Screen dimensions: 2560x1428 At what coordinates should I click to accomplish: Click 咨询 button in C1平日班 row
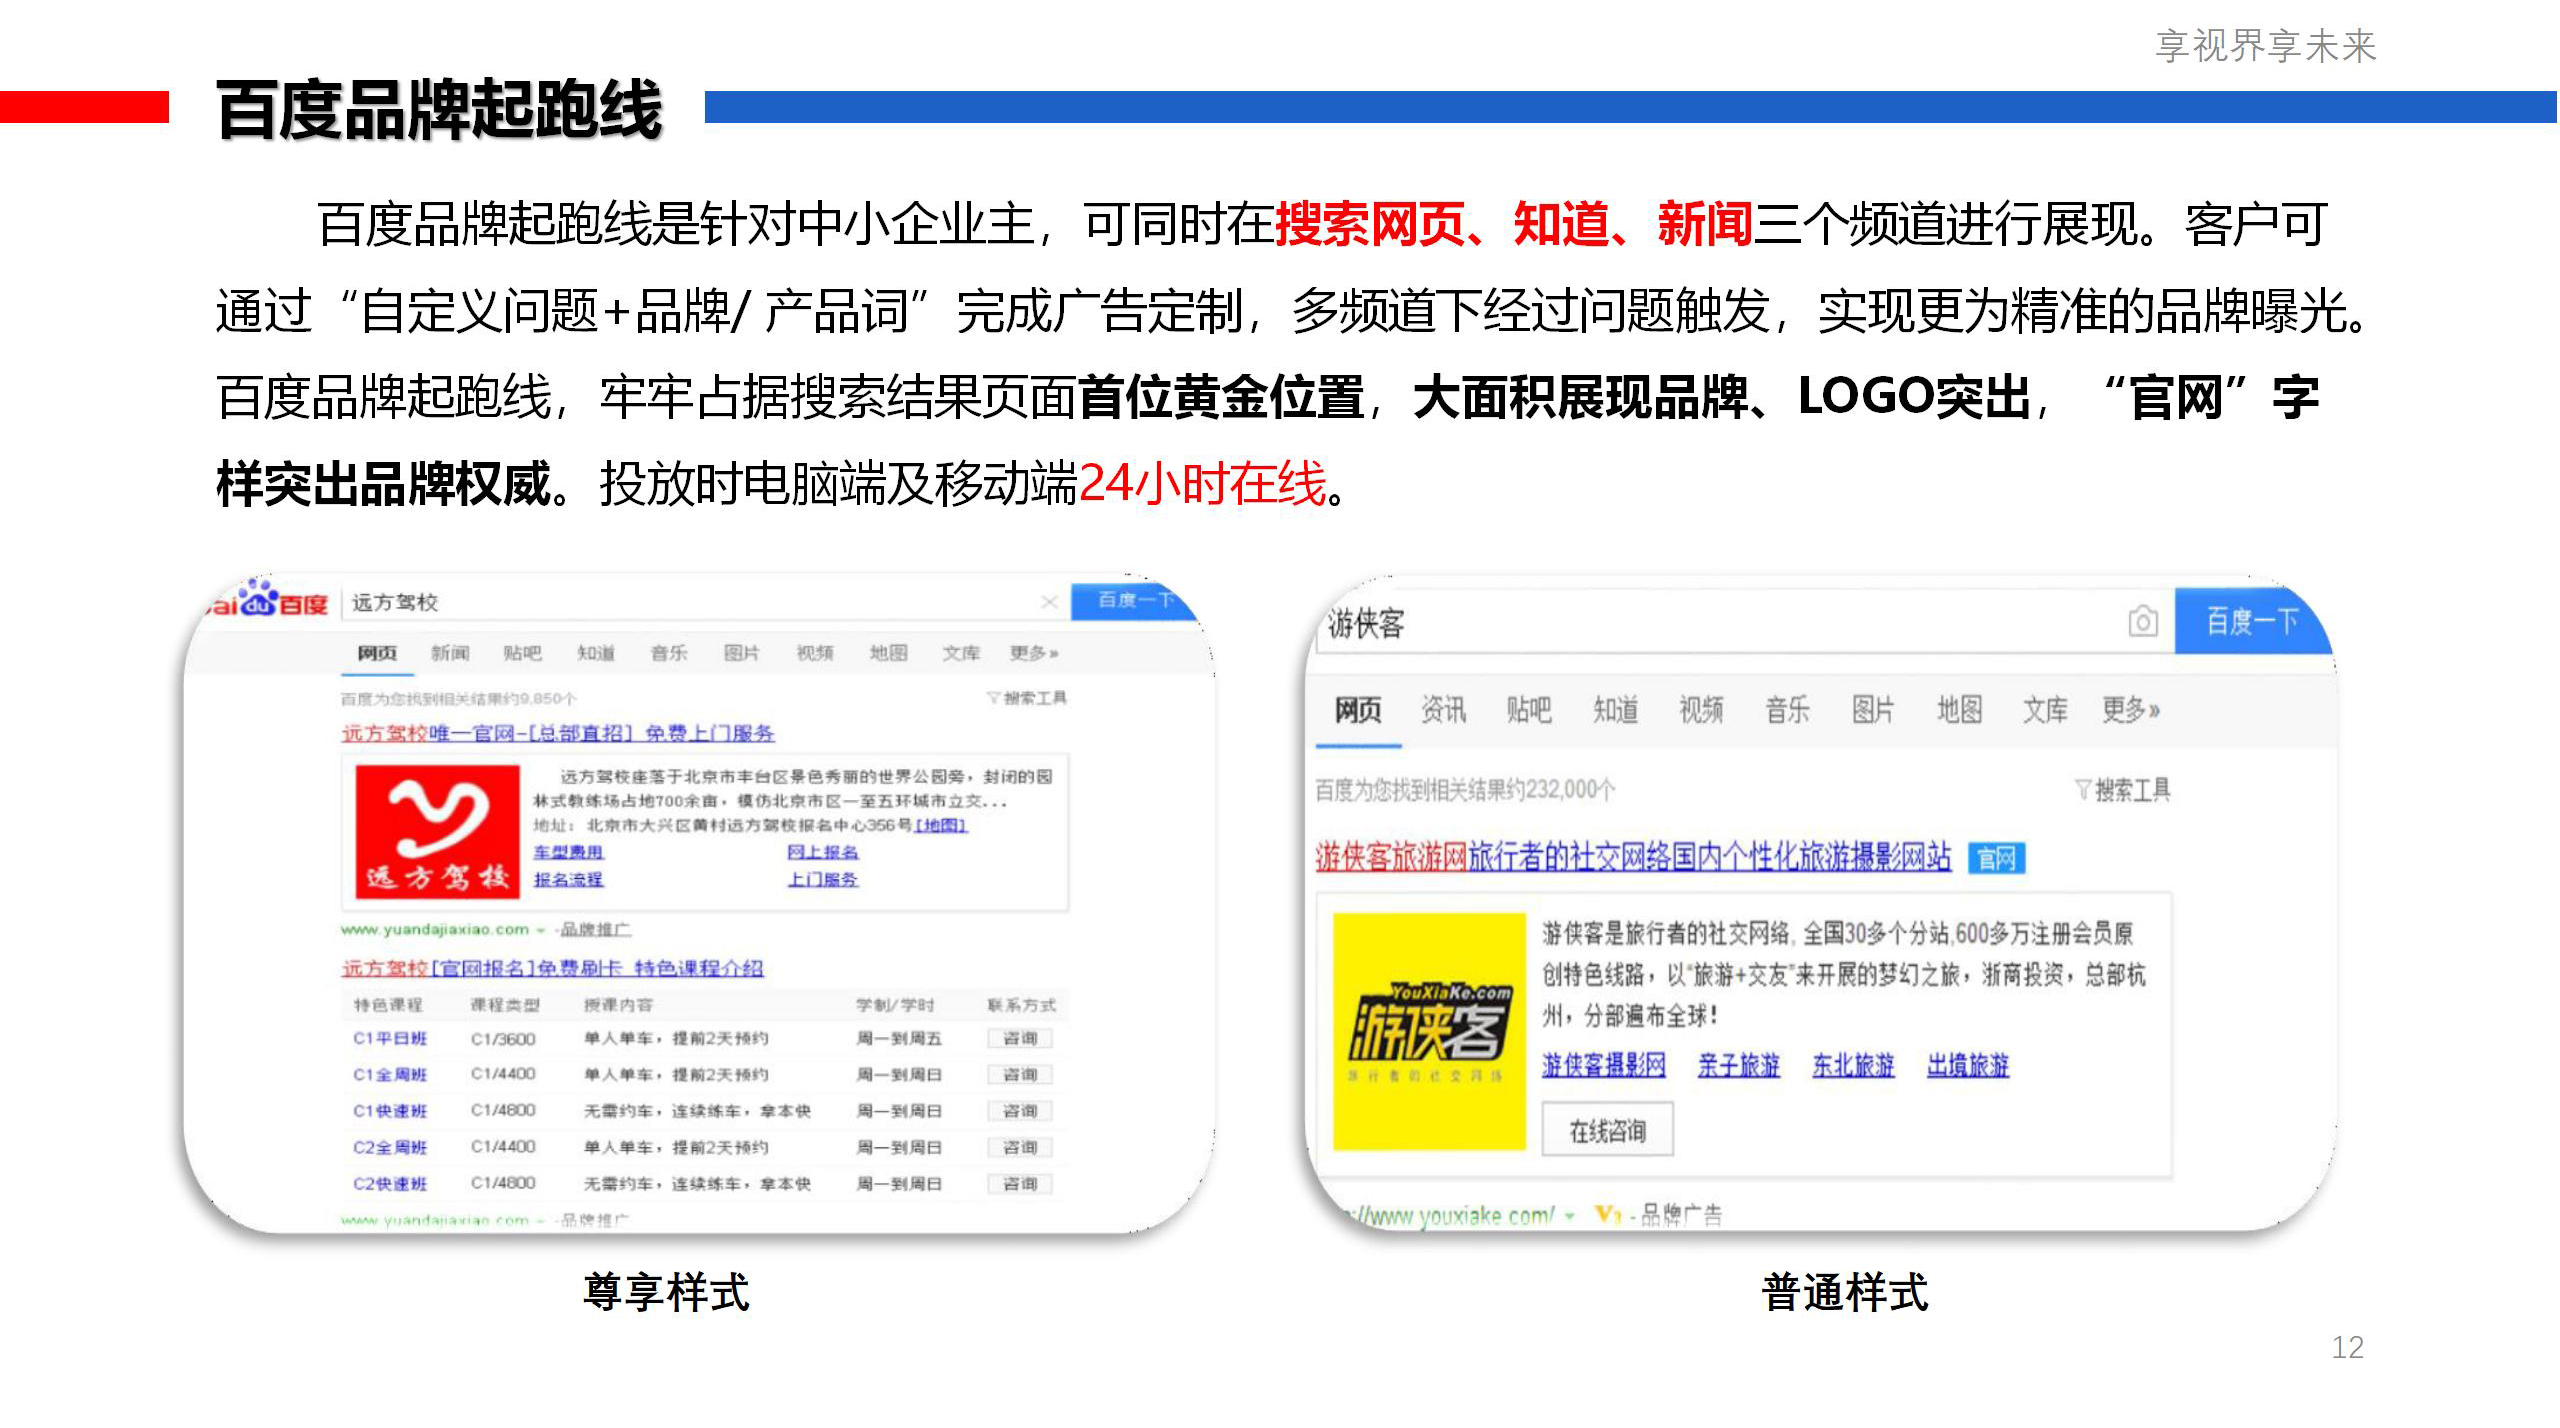tap(1020, 1039)
